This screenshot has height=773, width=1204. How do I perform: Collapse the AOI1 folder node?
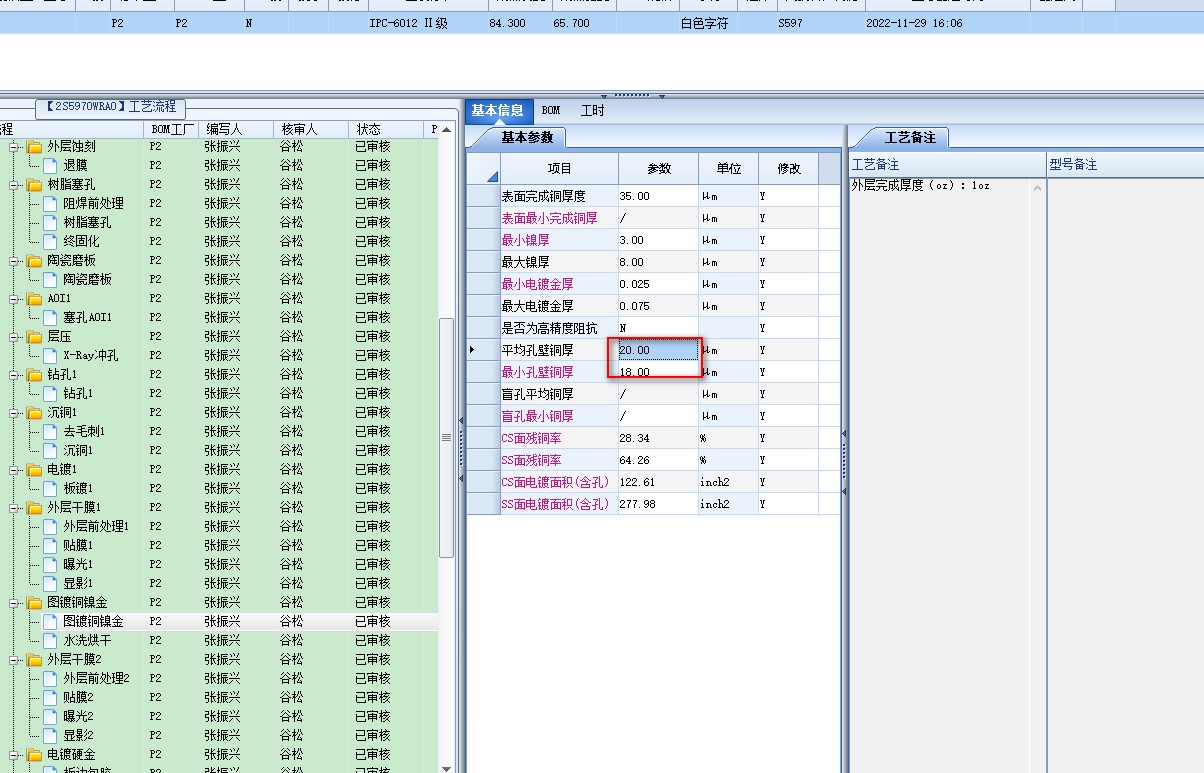point(15,299)
